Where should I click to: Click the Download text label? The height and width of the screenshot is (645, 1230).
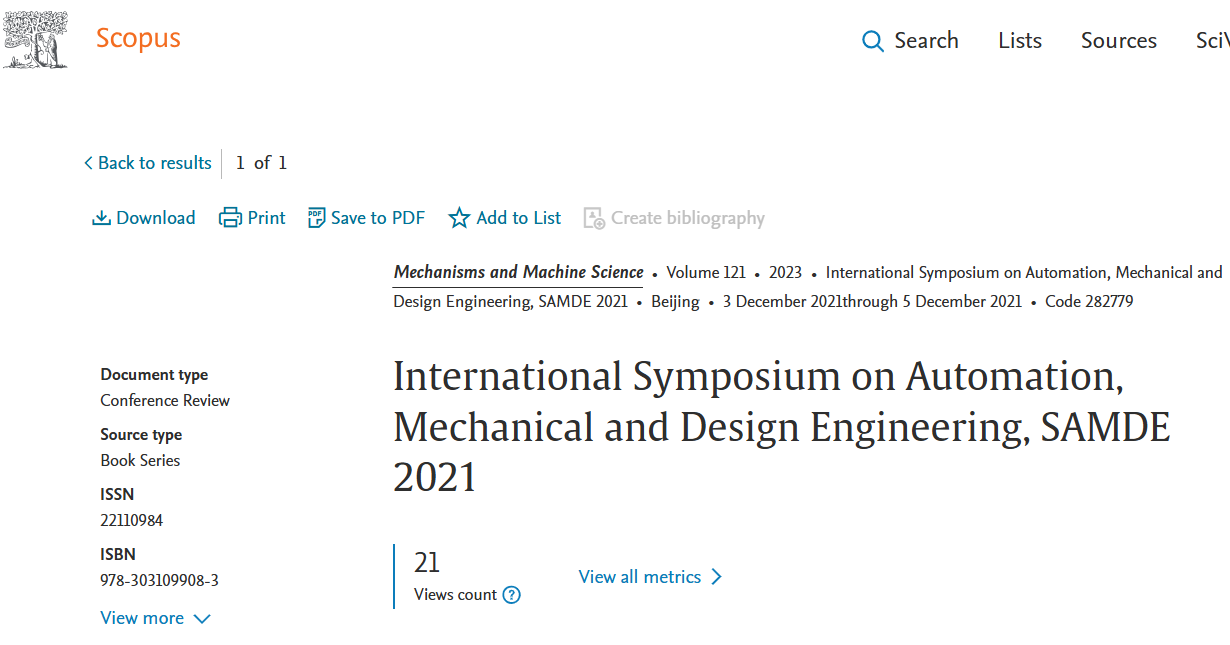(156, 218)
